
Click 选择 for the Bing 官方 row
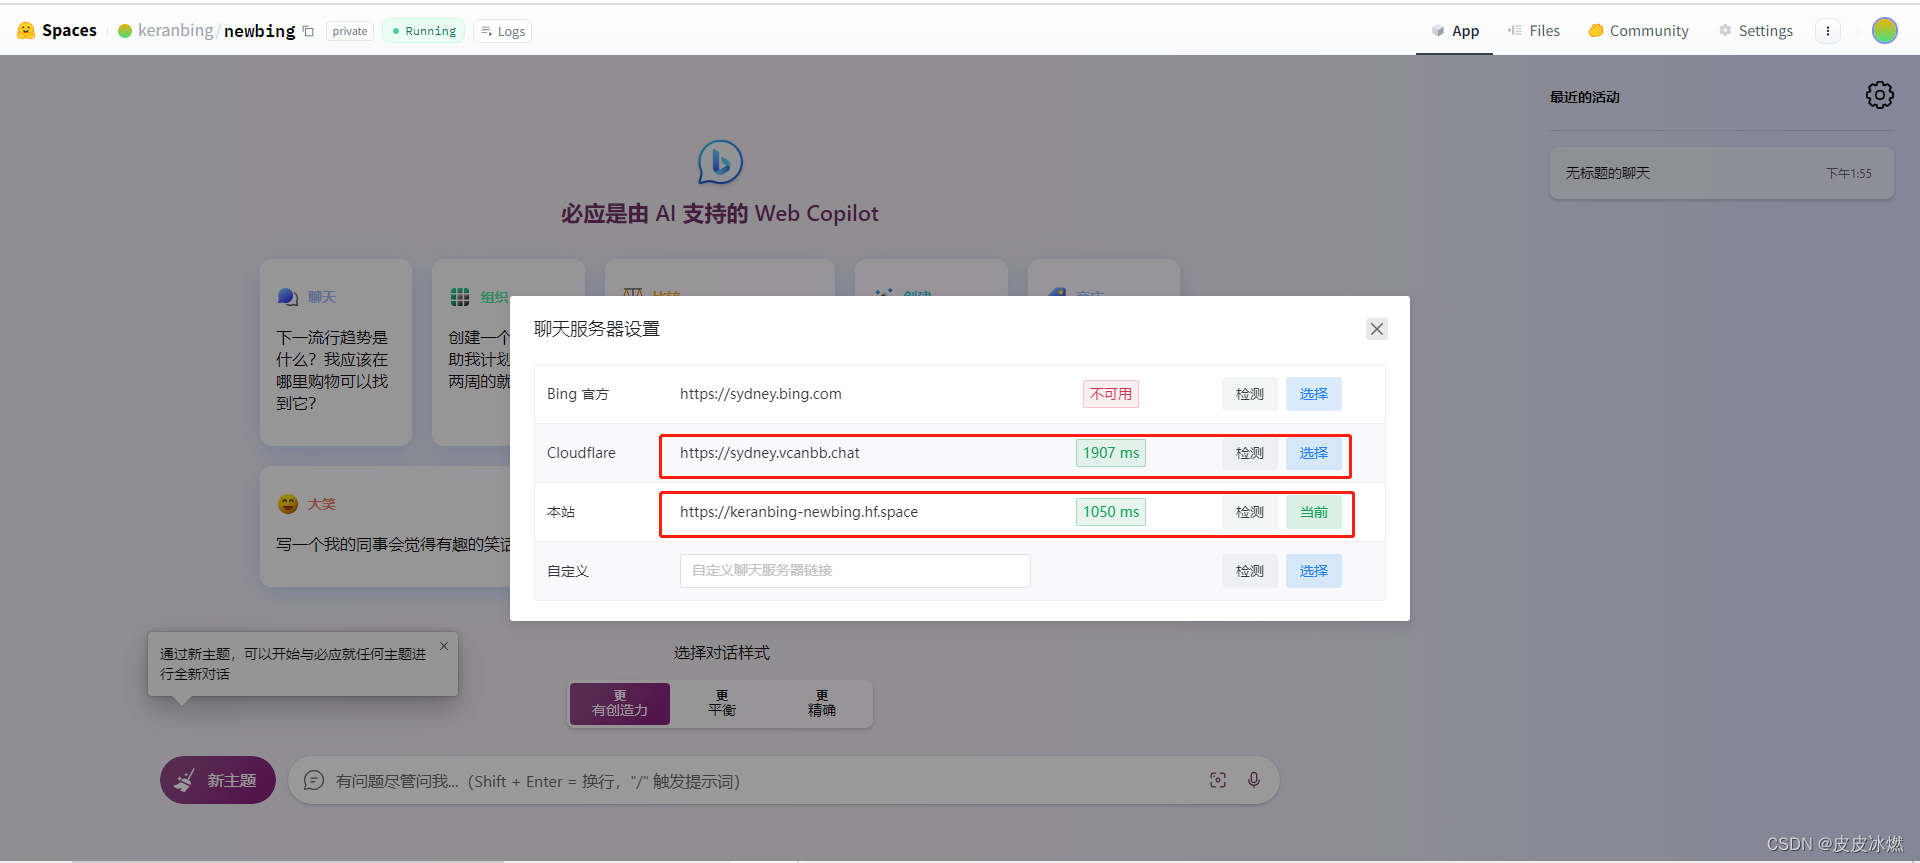[1314, 394]
